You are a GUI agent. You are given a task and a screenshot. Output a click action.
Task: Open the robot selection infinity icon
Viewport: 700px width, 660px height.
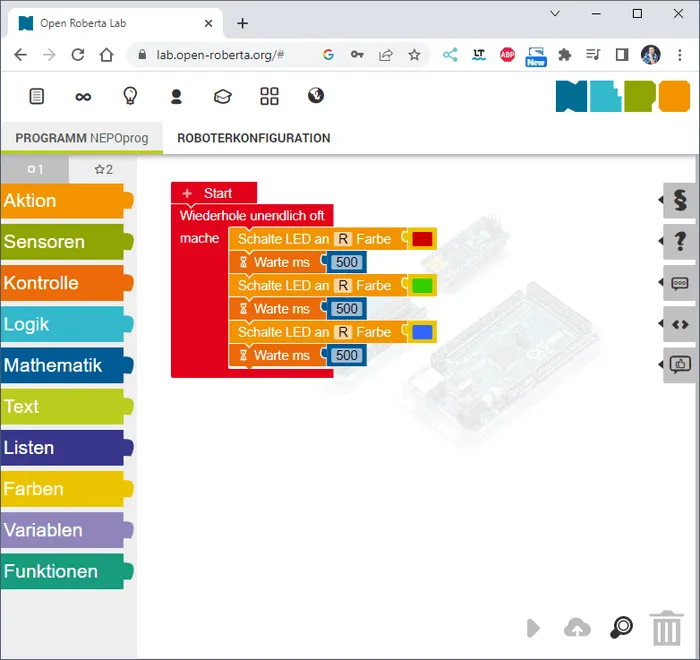(x=83, y=96)
